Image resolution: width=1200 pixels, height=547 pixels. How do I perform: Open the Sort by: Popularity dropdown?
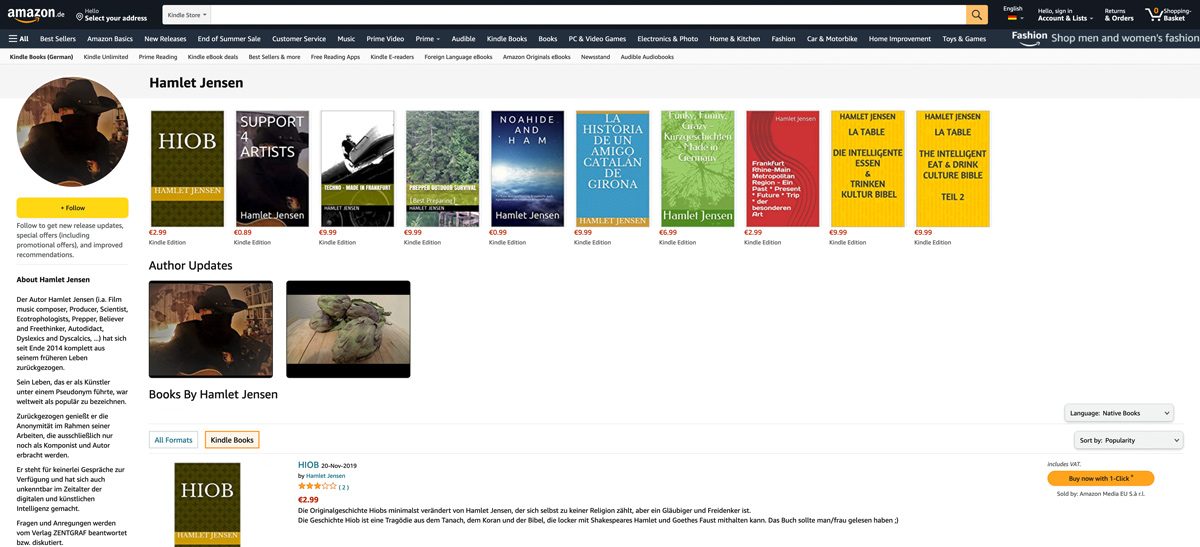click(1129, 440)
